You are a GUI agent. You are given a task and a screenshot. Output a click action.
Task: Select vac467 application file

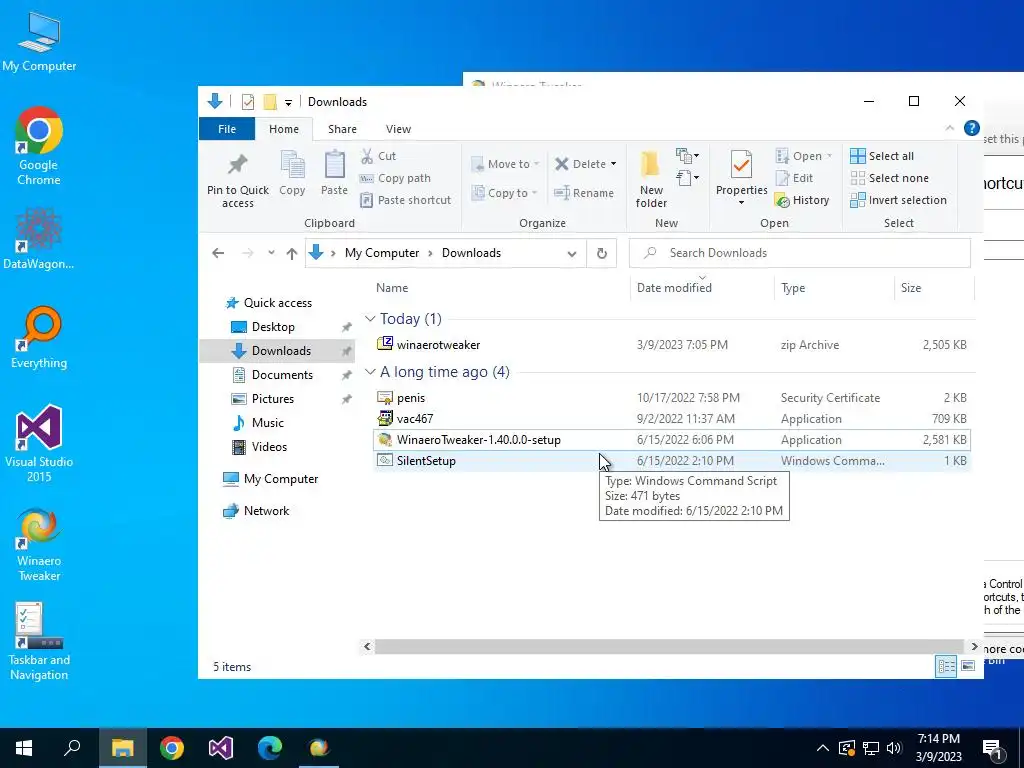(673, 419)
